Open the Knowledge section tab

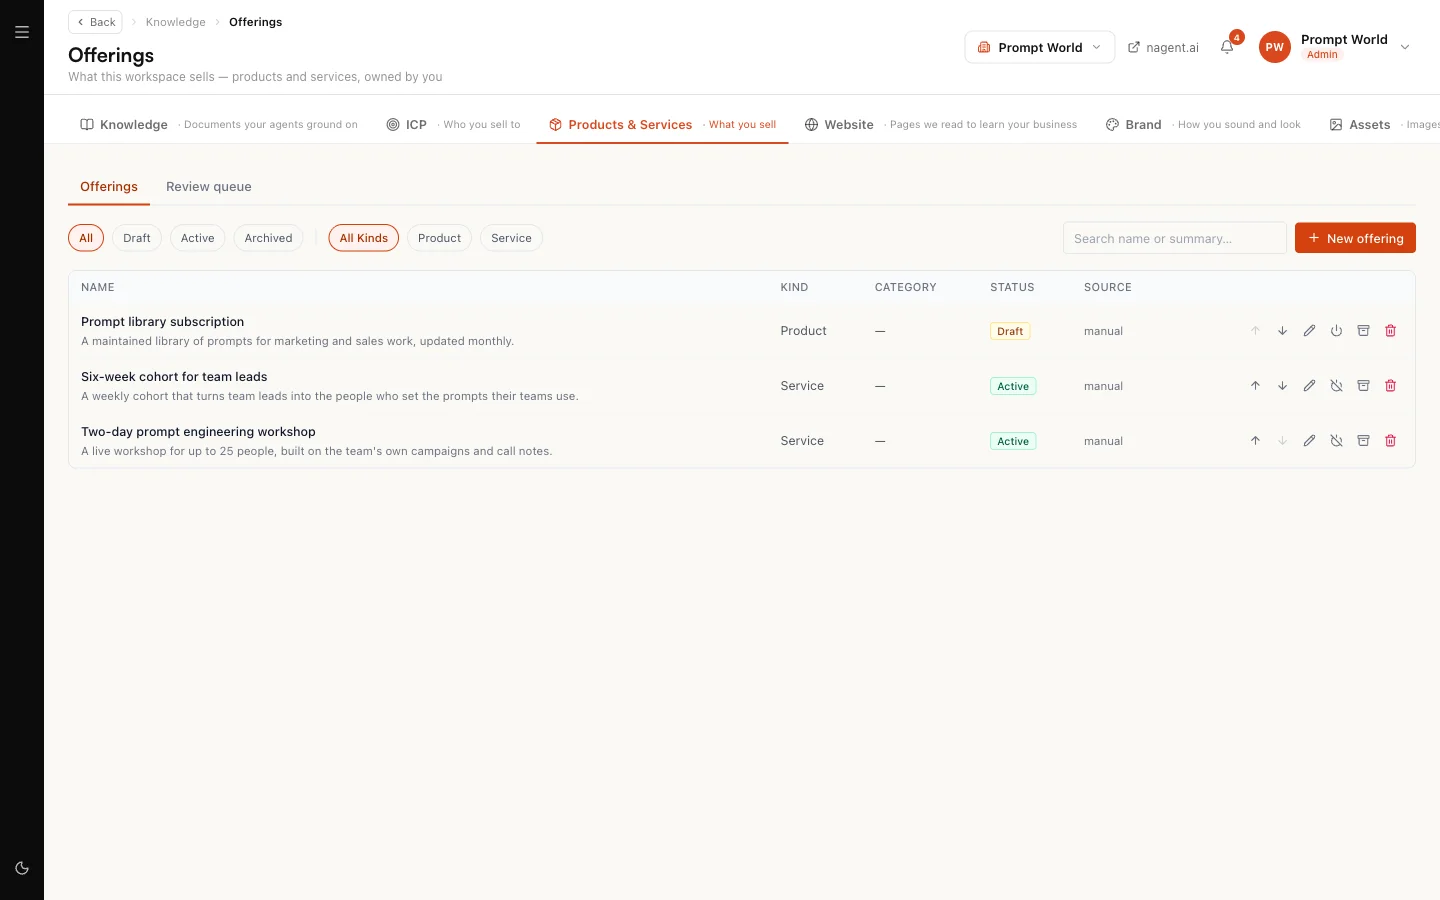[x=218, y=125]
